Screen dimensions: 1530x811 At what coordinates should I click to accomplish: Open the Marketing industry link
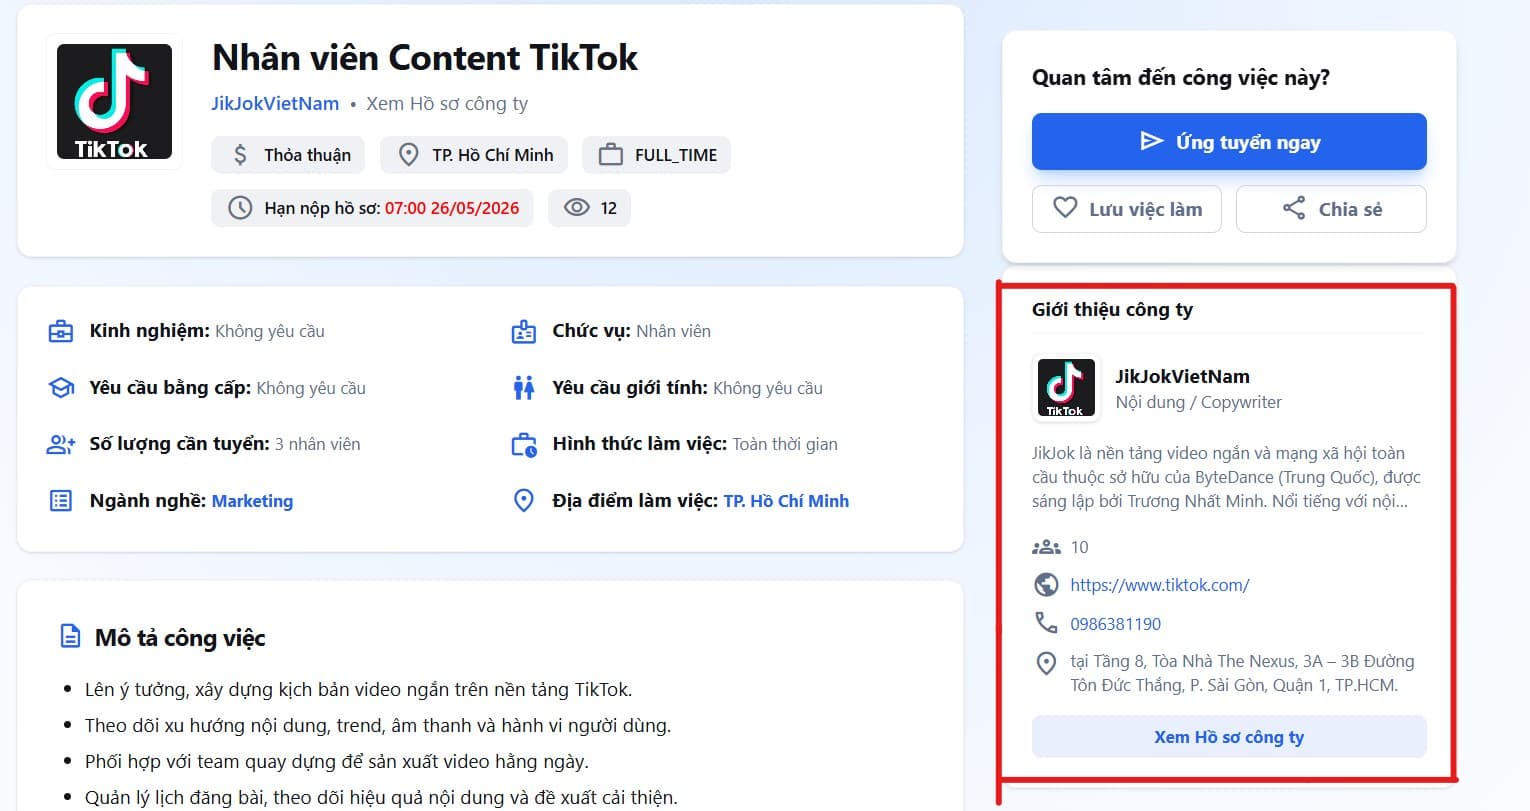[x=253, y=501]
